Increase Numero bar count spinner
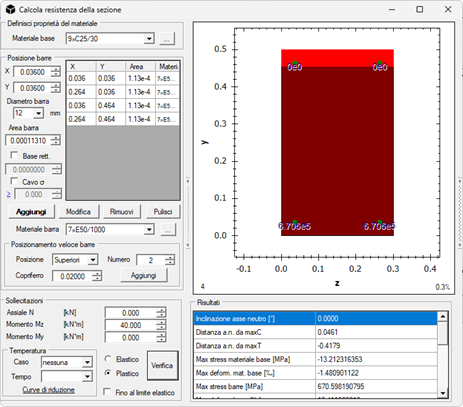This screenshot has height=407, width=463. 170,257
